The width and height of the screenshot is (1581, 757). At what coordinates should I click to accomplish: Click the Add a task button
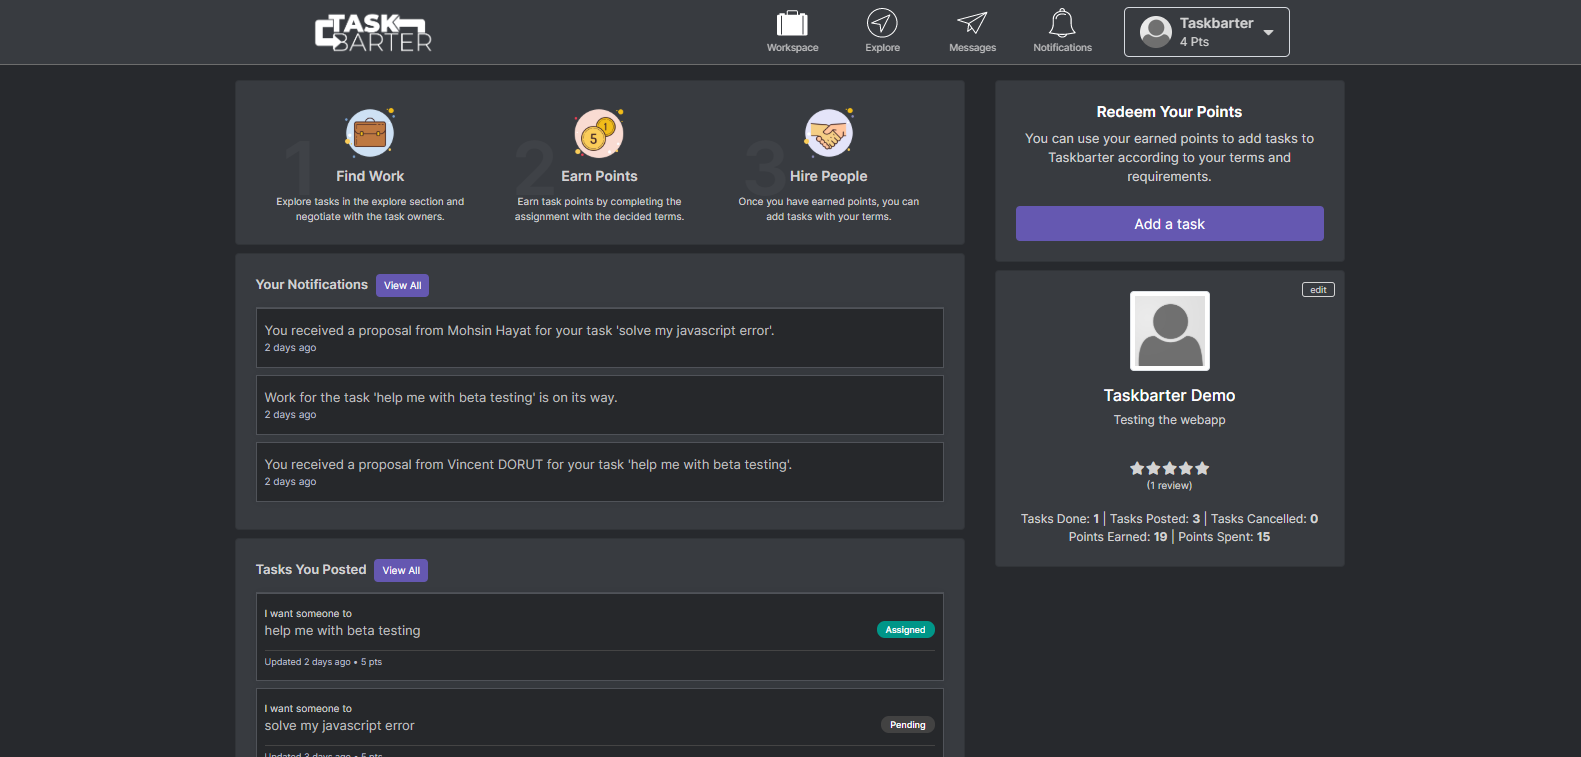1169,224
